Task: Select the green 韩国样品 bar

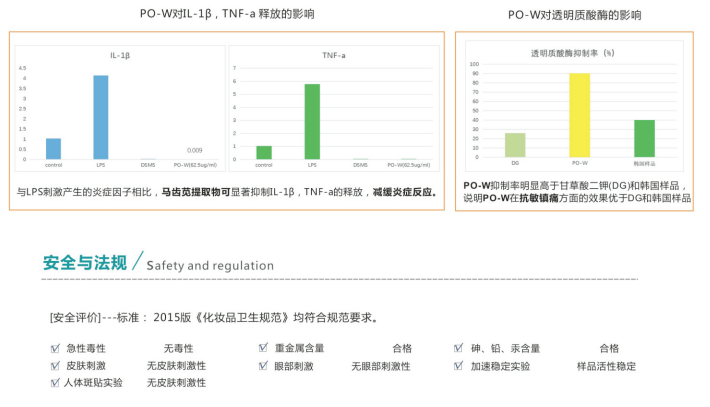Action: 644,138
